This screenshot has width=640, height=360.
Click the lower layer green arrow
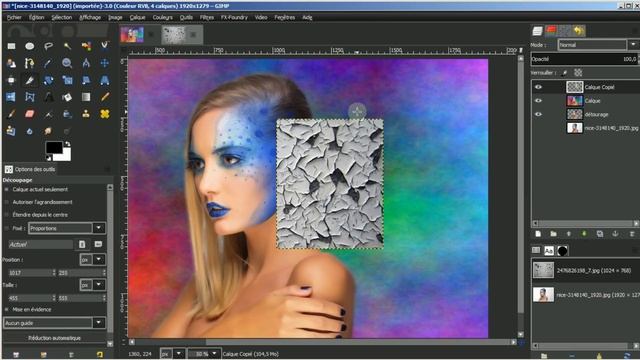coord(584,234)
